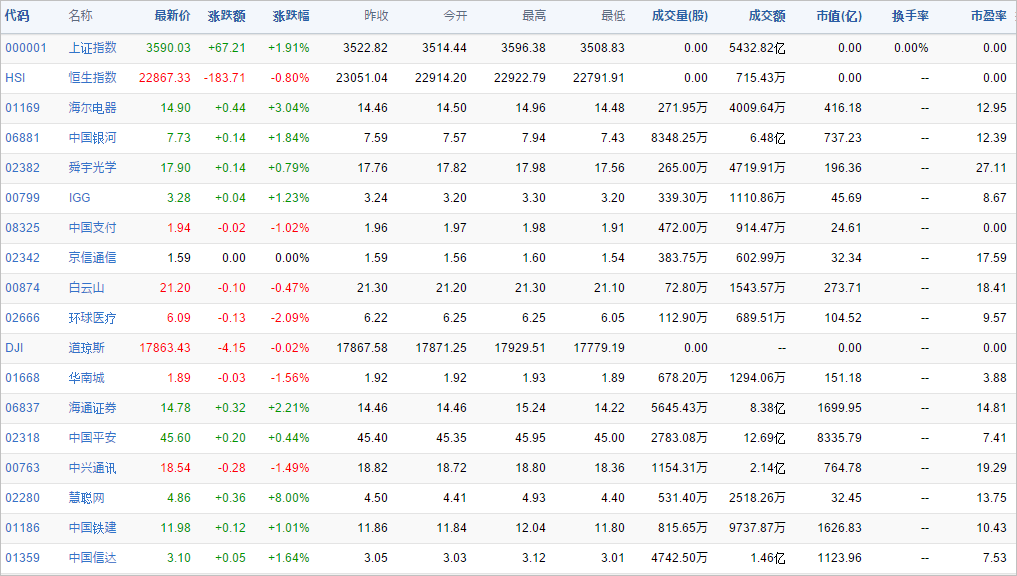Open stock code 06881 link
1017x576 pixels.
point(23,138)
